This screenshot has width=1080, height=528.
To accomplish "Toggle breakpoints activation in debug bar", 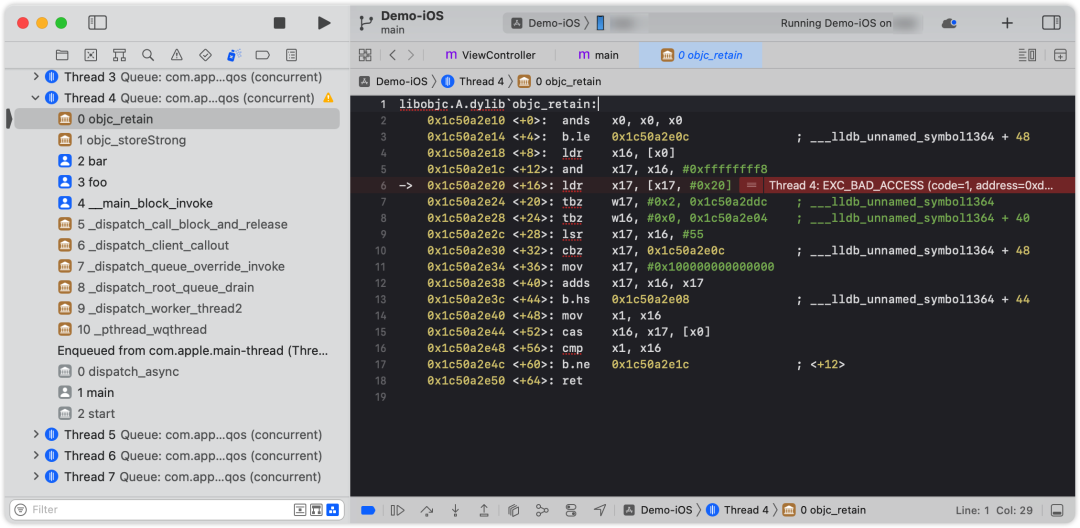I will 368,510.
